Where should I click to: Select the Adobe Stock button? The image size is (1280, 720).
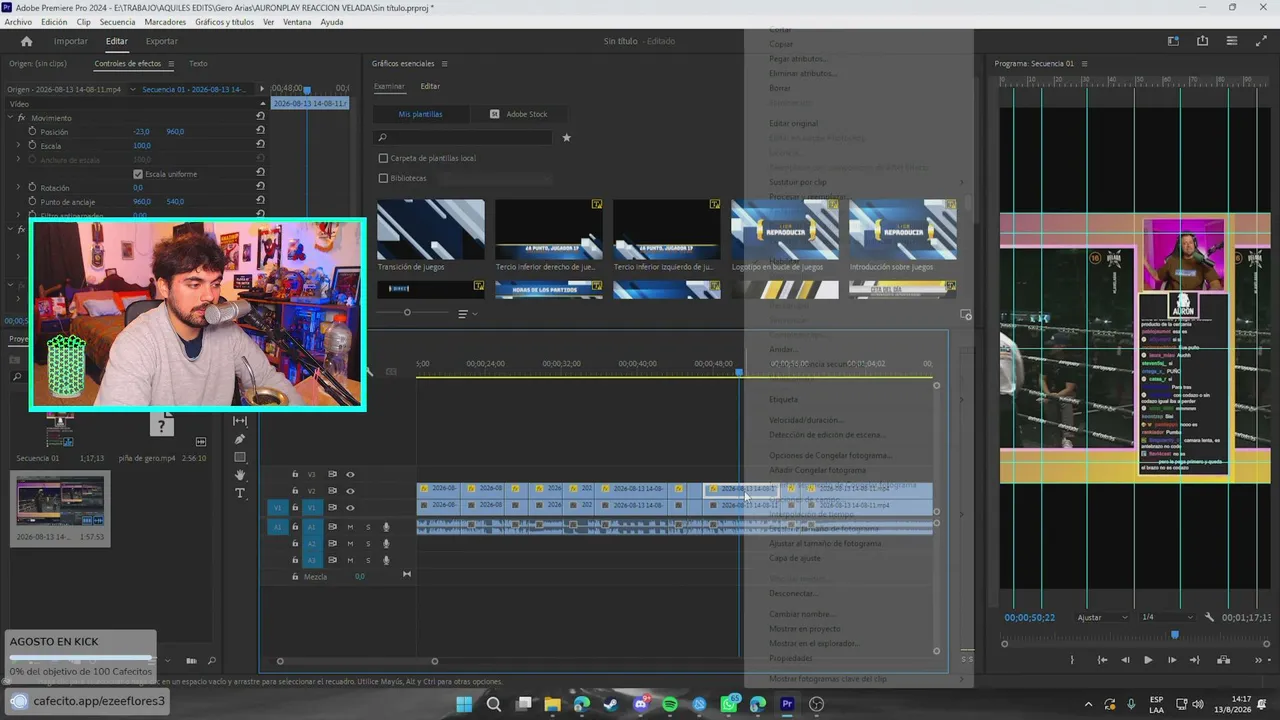(x=518, y=114)
